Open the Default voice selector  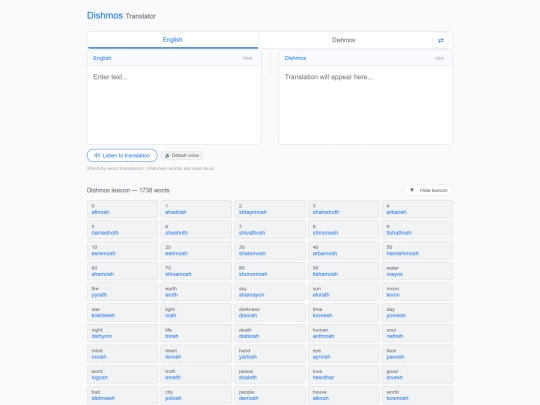181,155
